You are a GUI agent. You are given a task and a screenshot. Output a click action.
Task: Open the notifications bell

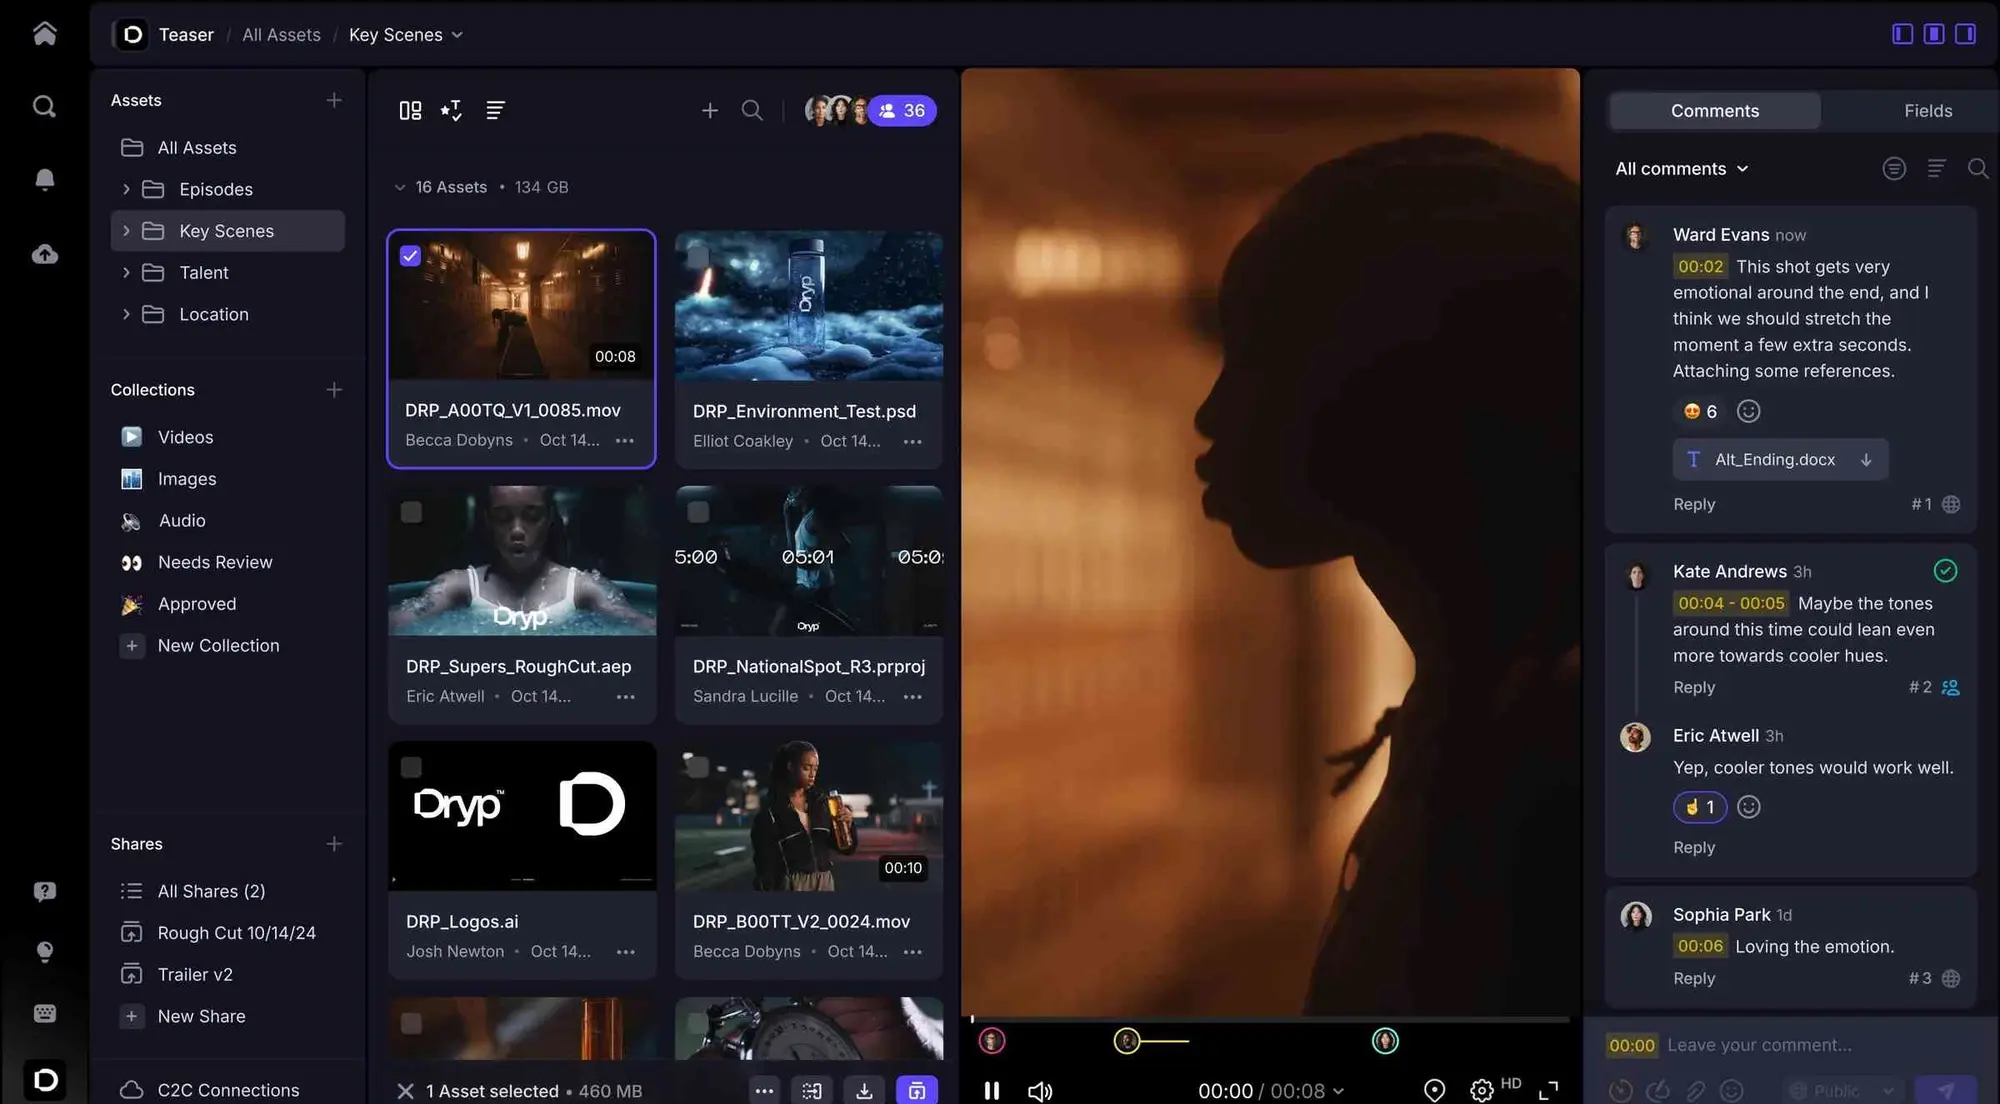tap(44, 179)
